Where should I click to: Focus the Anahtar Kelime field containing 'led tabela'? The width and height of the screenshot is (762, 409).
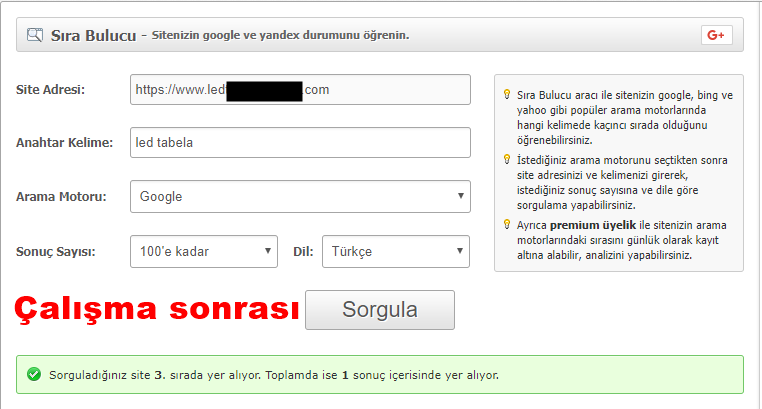300,142
